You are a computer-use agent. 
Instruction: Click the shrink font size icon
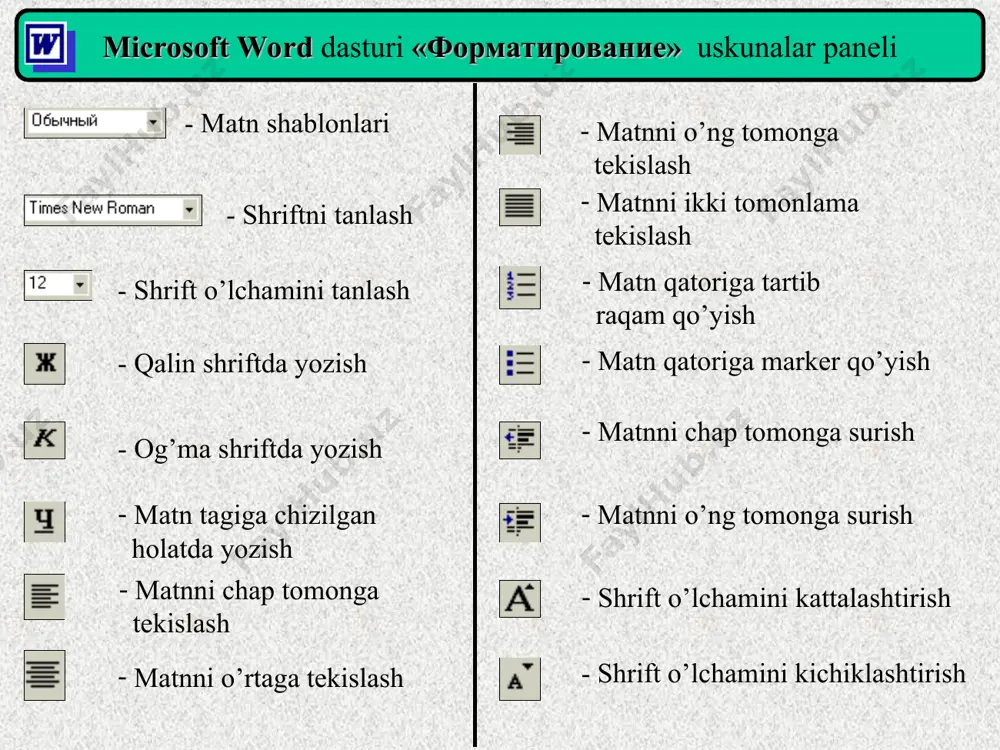click(x=520, y=679)
